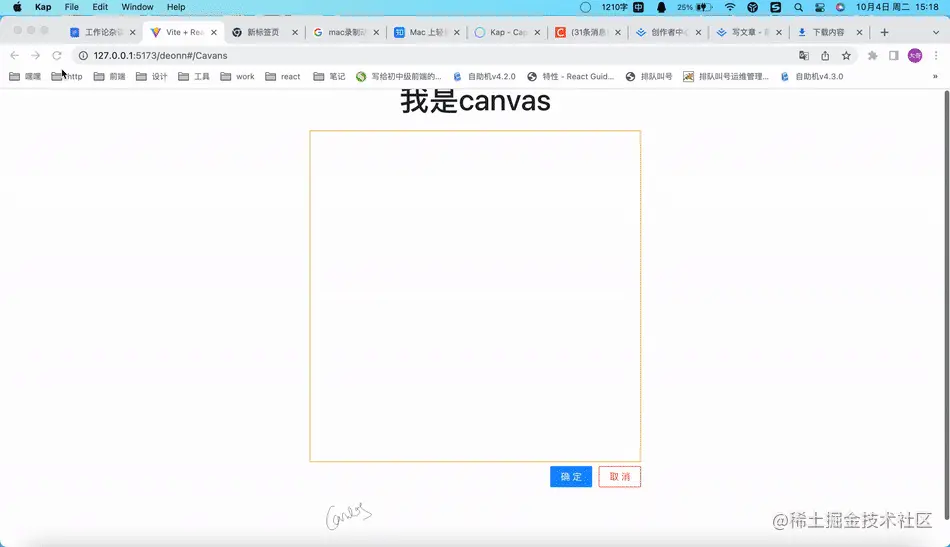Open the 特性 - React Guid bookmark
Viewport: 950px width, 547px height.
click(571, 76)
